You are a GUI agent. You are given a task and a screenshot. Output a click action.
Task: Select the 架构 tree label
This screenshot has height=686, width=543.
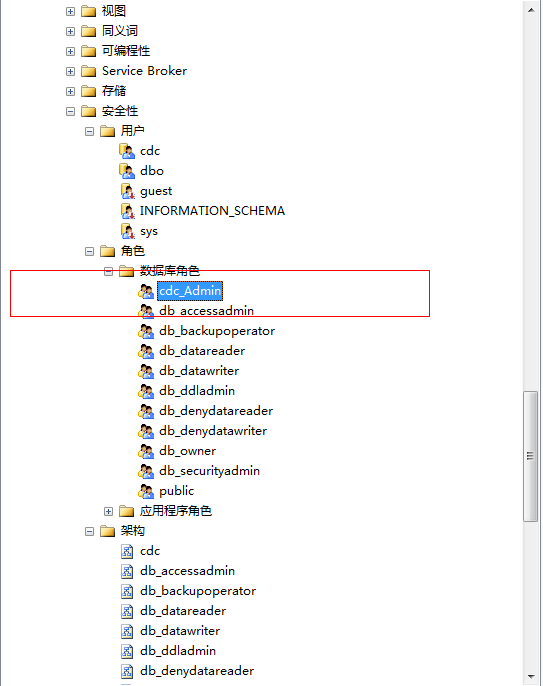133,531
